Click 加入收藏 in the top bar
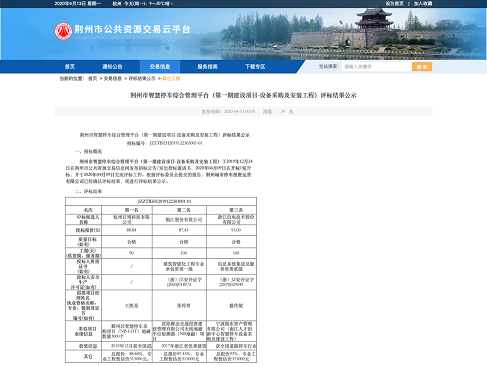Screen dimensions: 487x366 click(x=423, y=3)
